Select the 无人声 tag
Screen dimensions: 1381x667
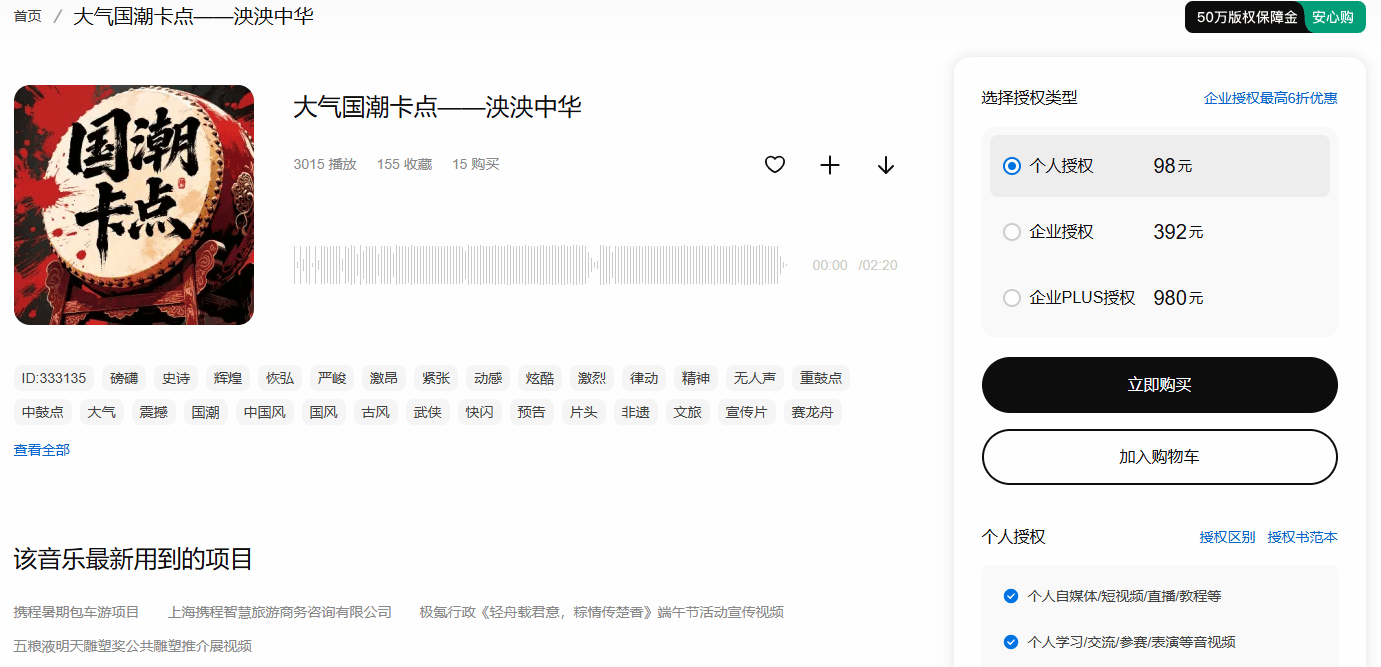point(755,378)
